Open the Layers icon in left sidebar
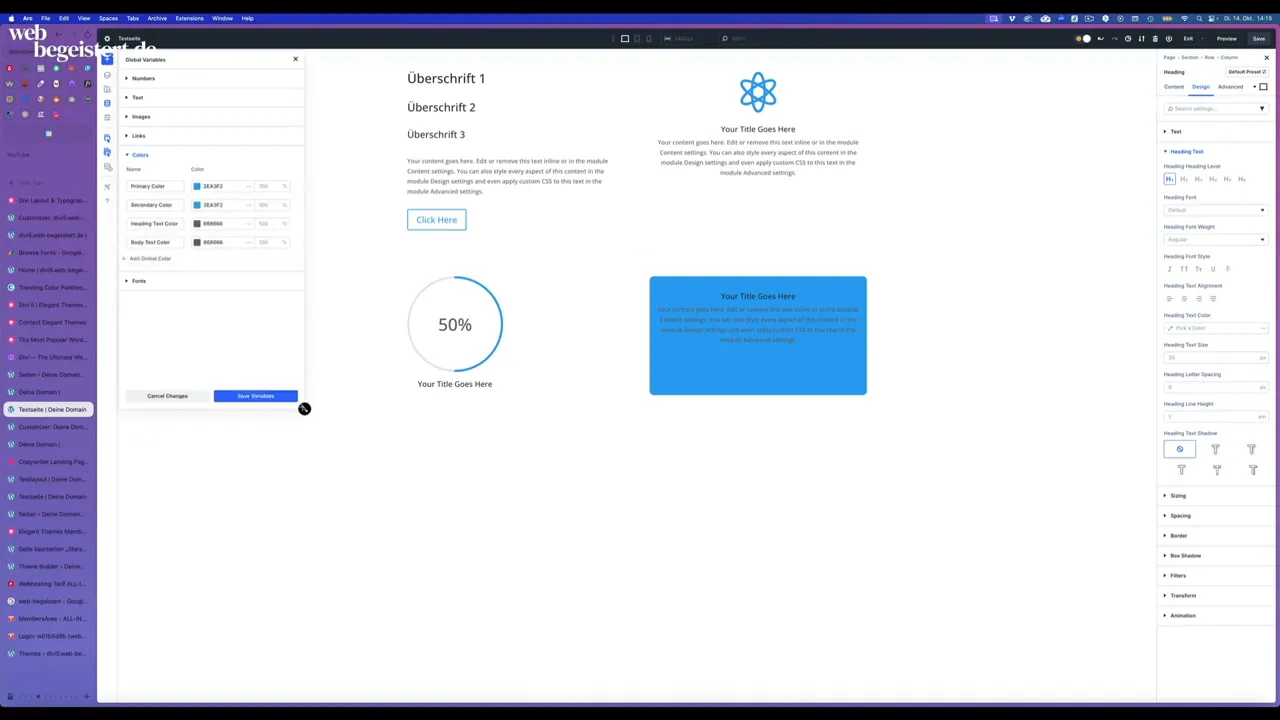1280x720 pixels. click(x=107, y=75)
